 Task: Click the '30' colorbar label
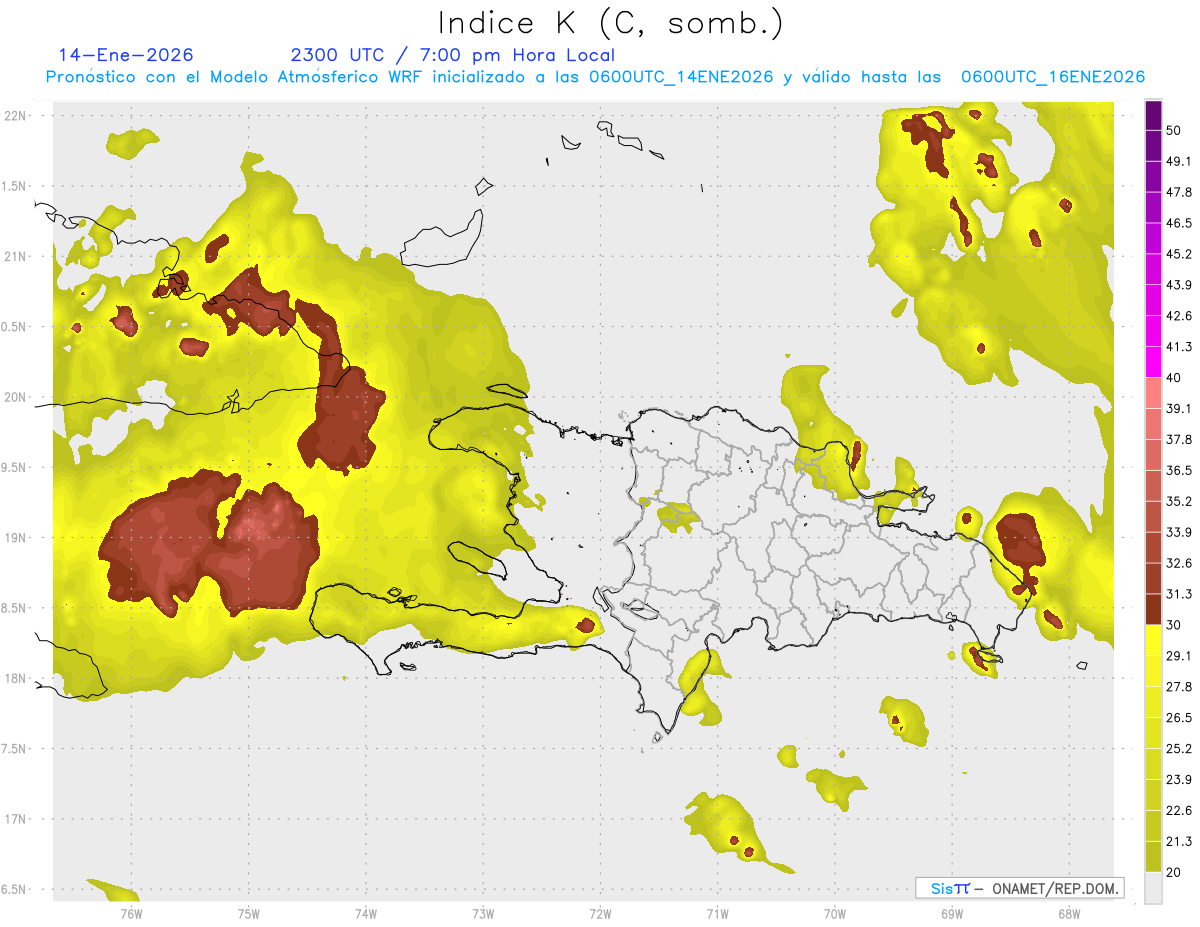tap(1173, 625)
